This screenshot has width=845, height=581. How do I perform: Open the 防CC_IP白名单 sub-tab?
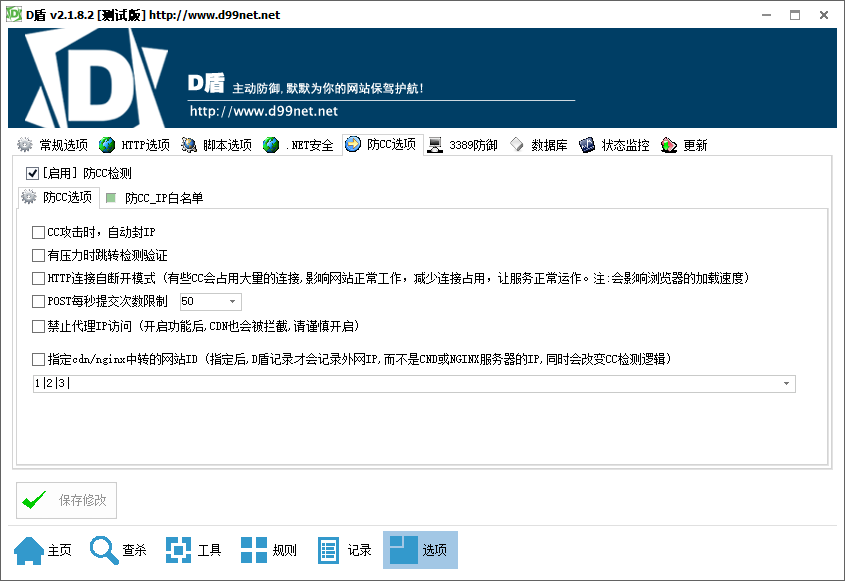point(155,198)
